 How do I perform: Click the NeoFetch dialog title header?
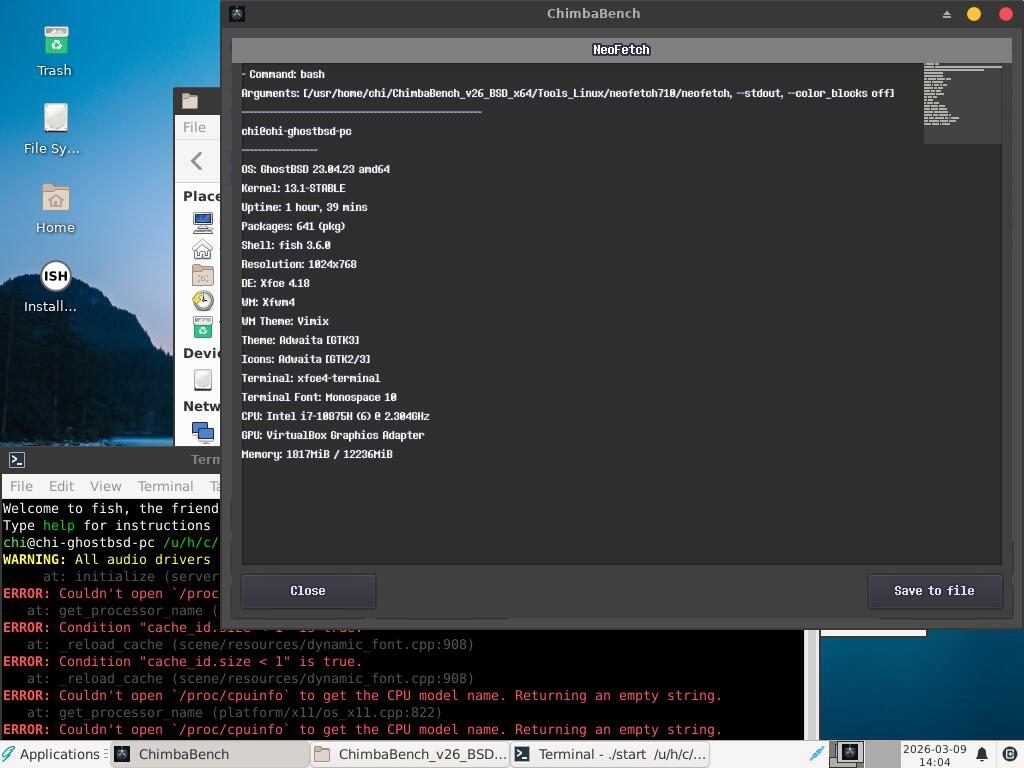621,50
